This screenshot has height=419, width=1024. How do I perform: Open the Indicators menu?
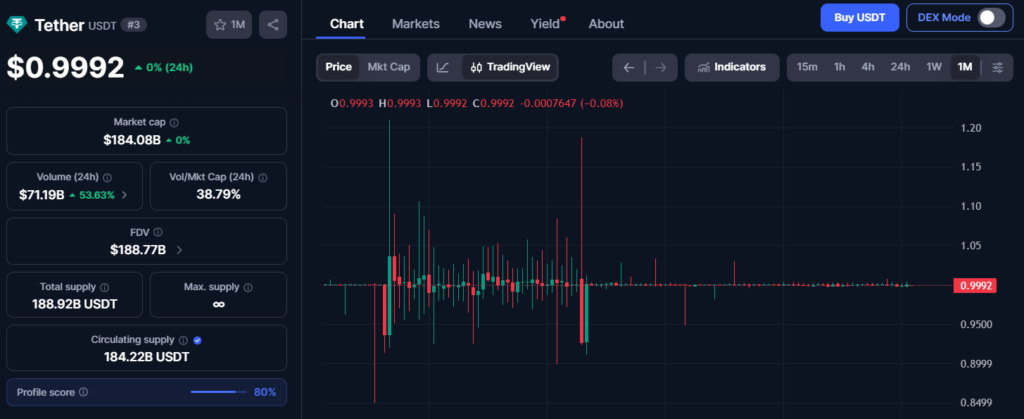click(732, 67)
